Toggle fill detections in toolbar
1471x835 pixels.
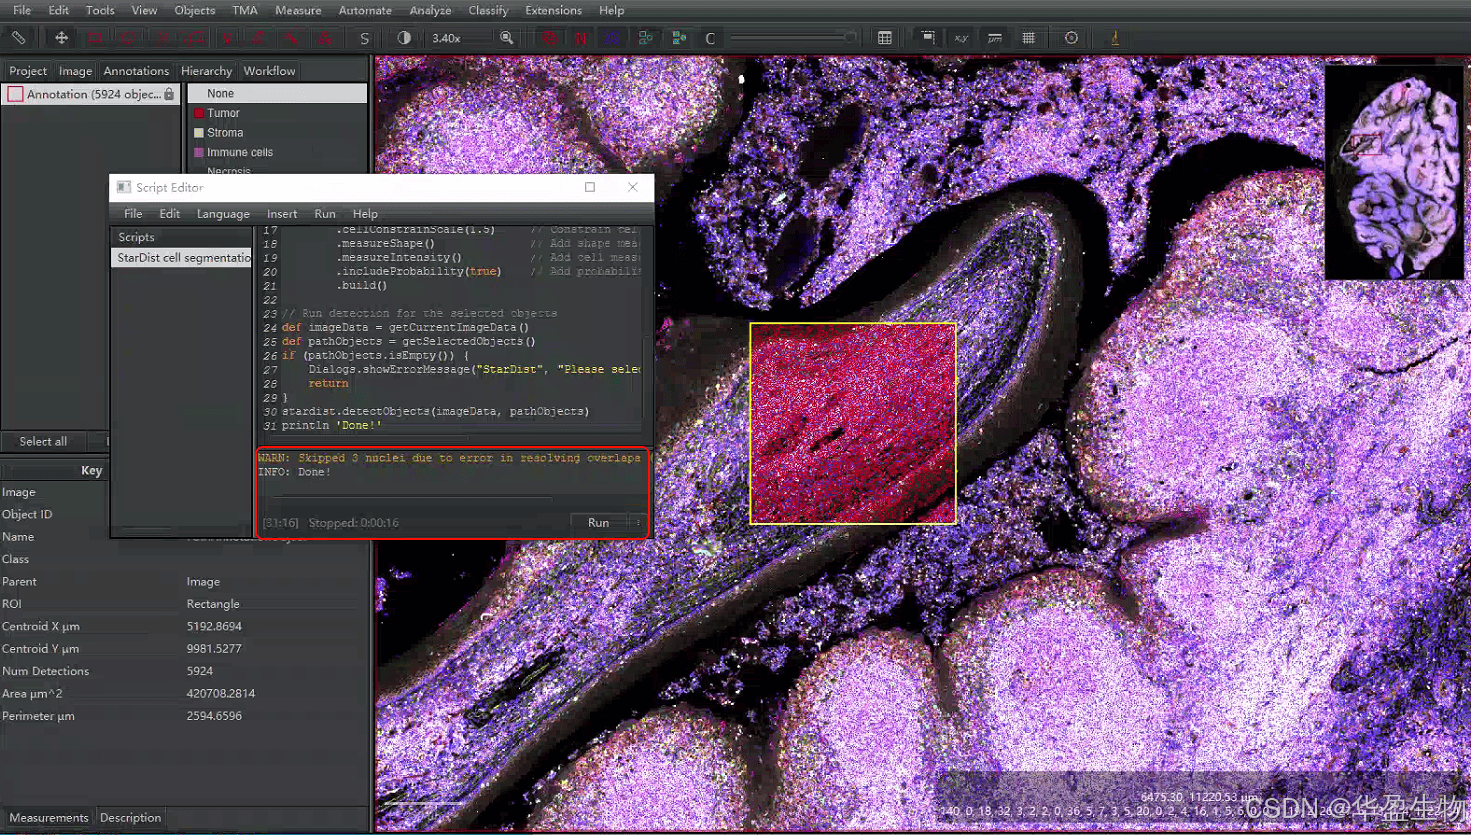click(x=679, y=38)
